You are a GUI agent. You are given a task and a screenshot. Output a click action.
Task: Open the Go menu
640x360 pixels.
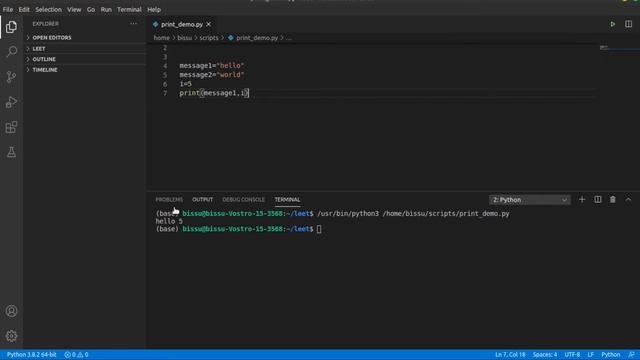[x=91, y=9]
